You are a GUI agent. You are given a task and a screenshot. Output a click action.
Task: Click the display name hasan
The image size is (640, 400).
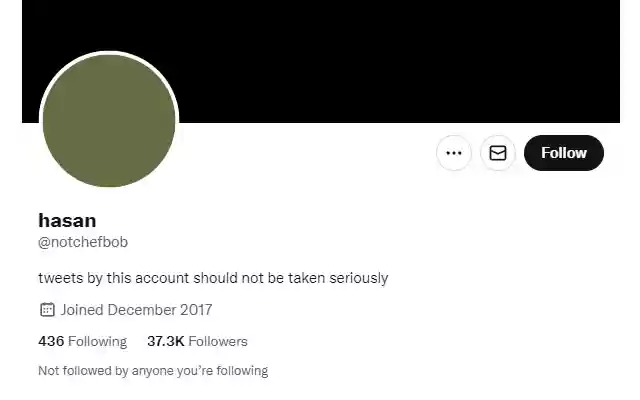click(67, 220)
